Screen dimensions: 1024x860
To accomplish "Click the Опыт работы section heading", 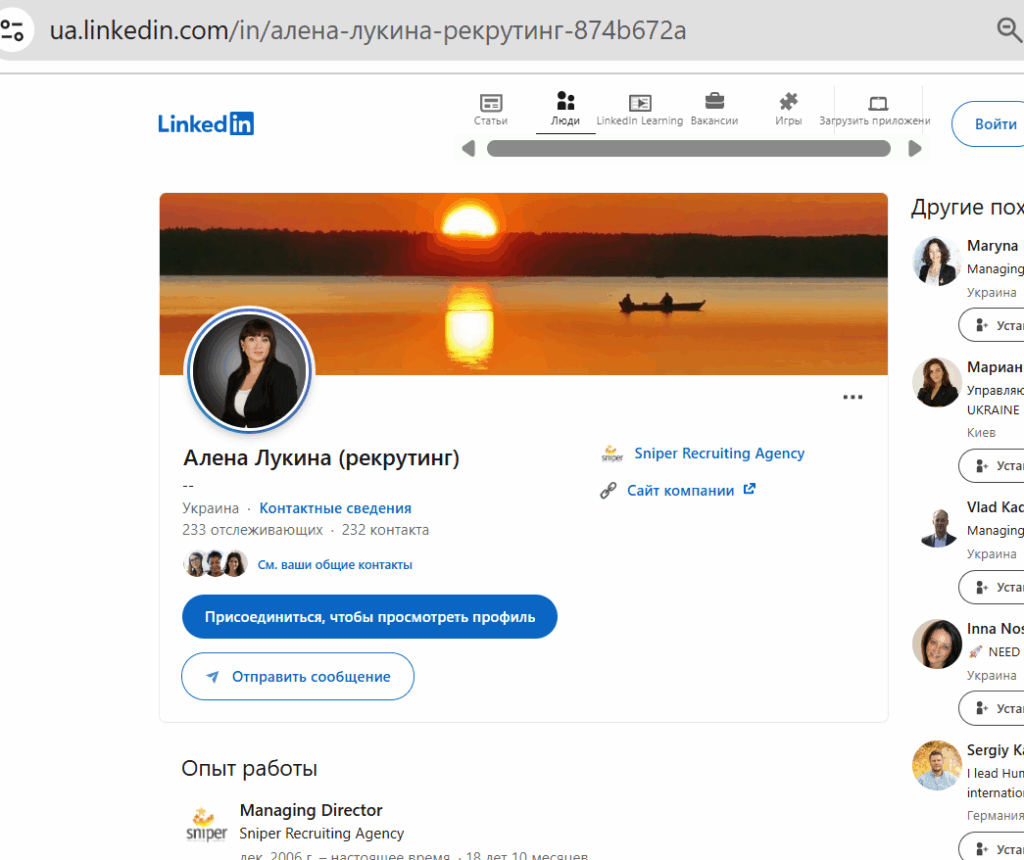I will coord(249,769).
